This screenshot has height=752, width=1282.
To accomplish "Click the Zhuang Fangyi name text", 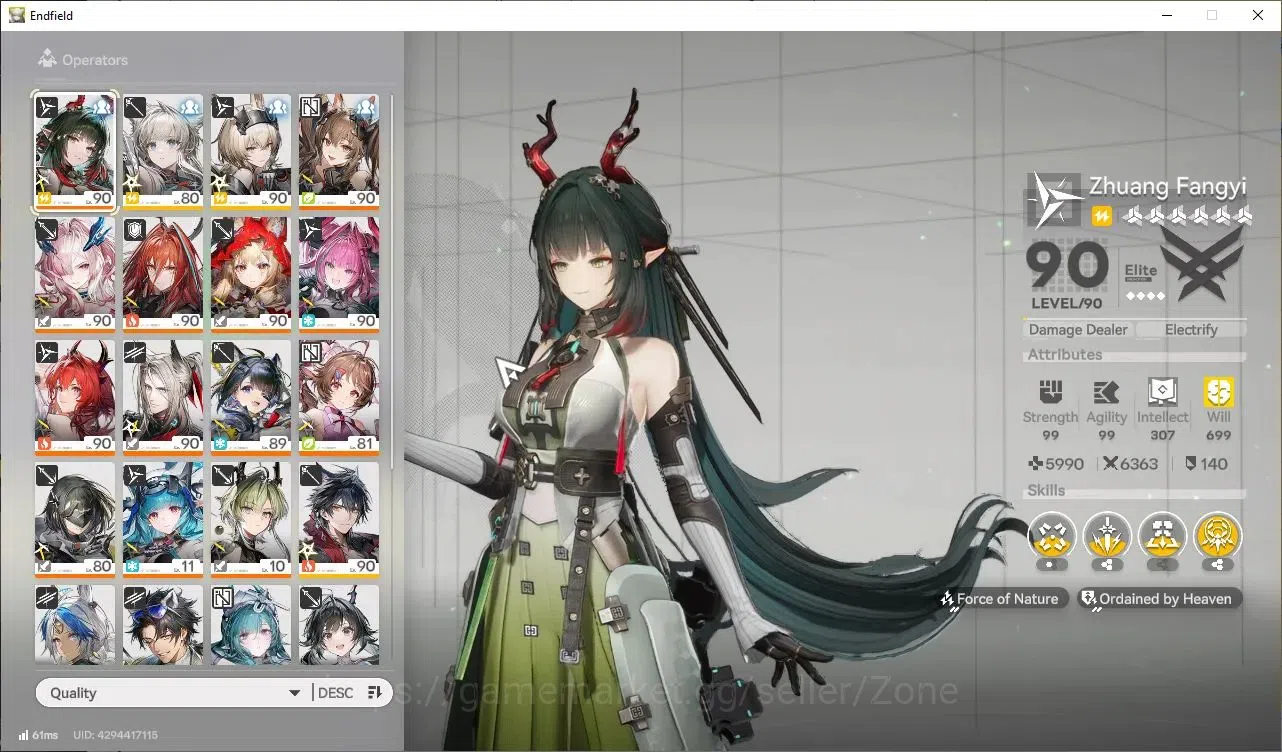I will [1168, 186].
